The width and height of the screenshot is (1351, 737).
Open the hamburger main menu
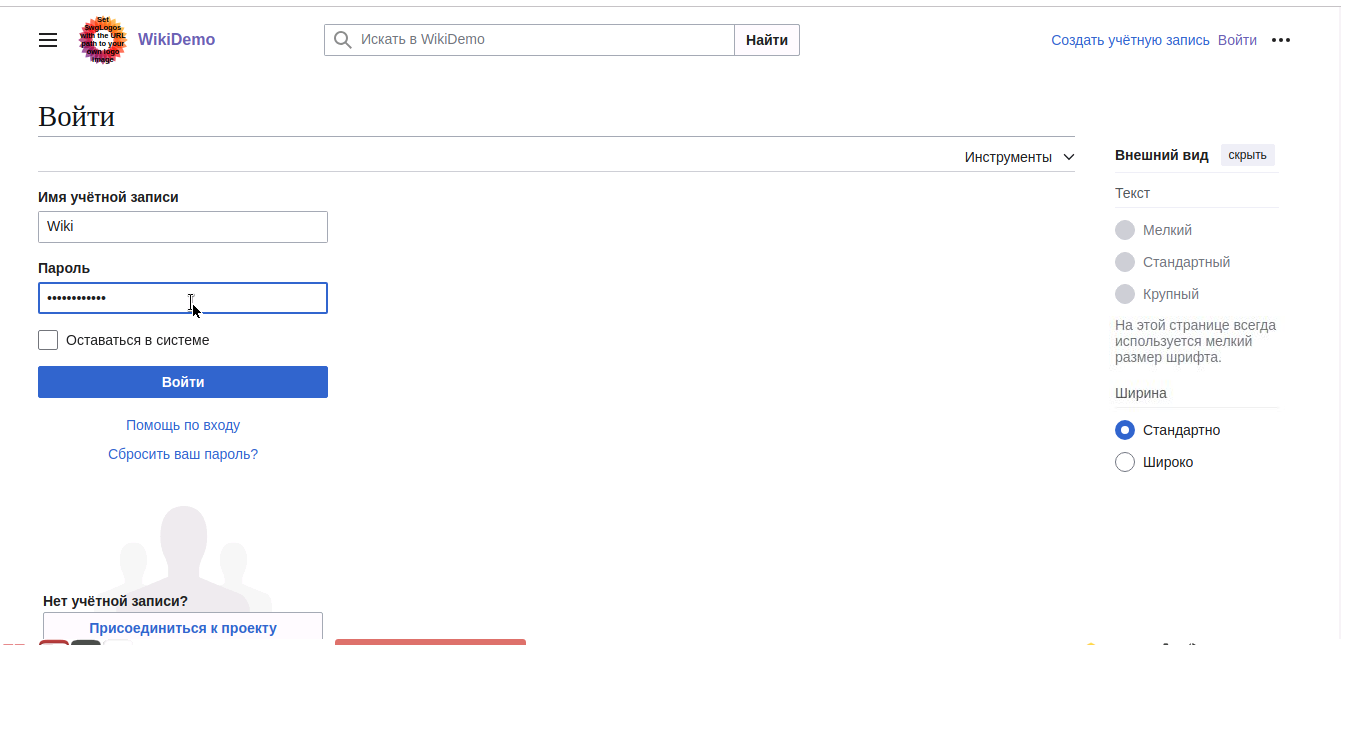[48, 40]
